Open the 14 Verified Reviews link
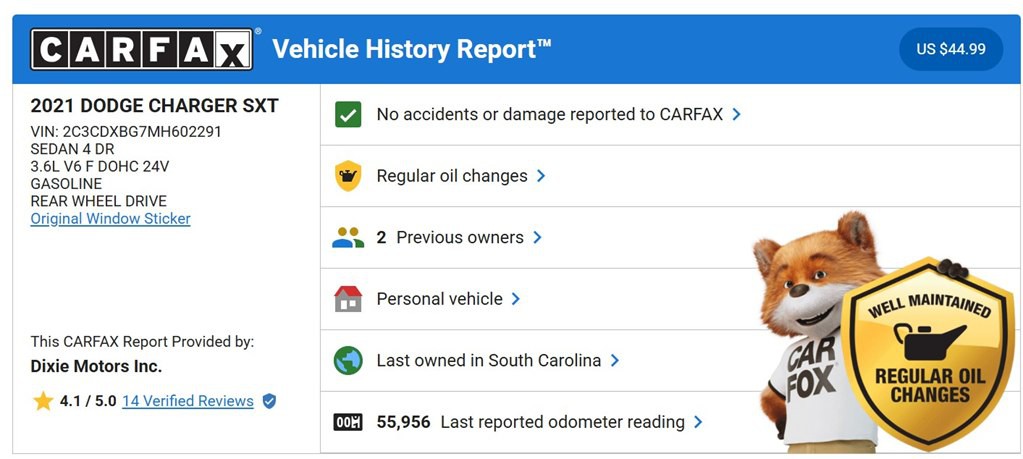 coord(188,401)
